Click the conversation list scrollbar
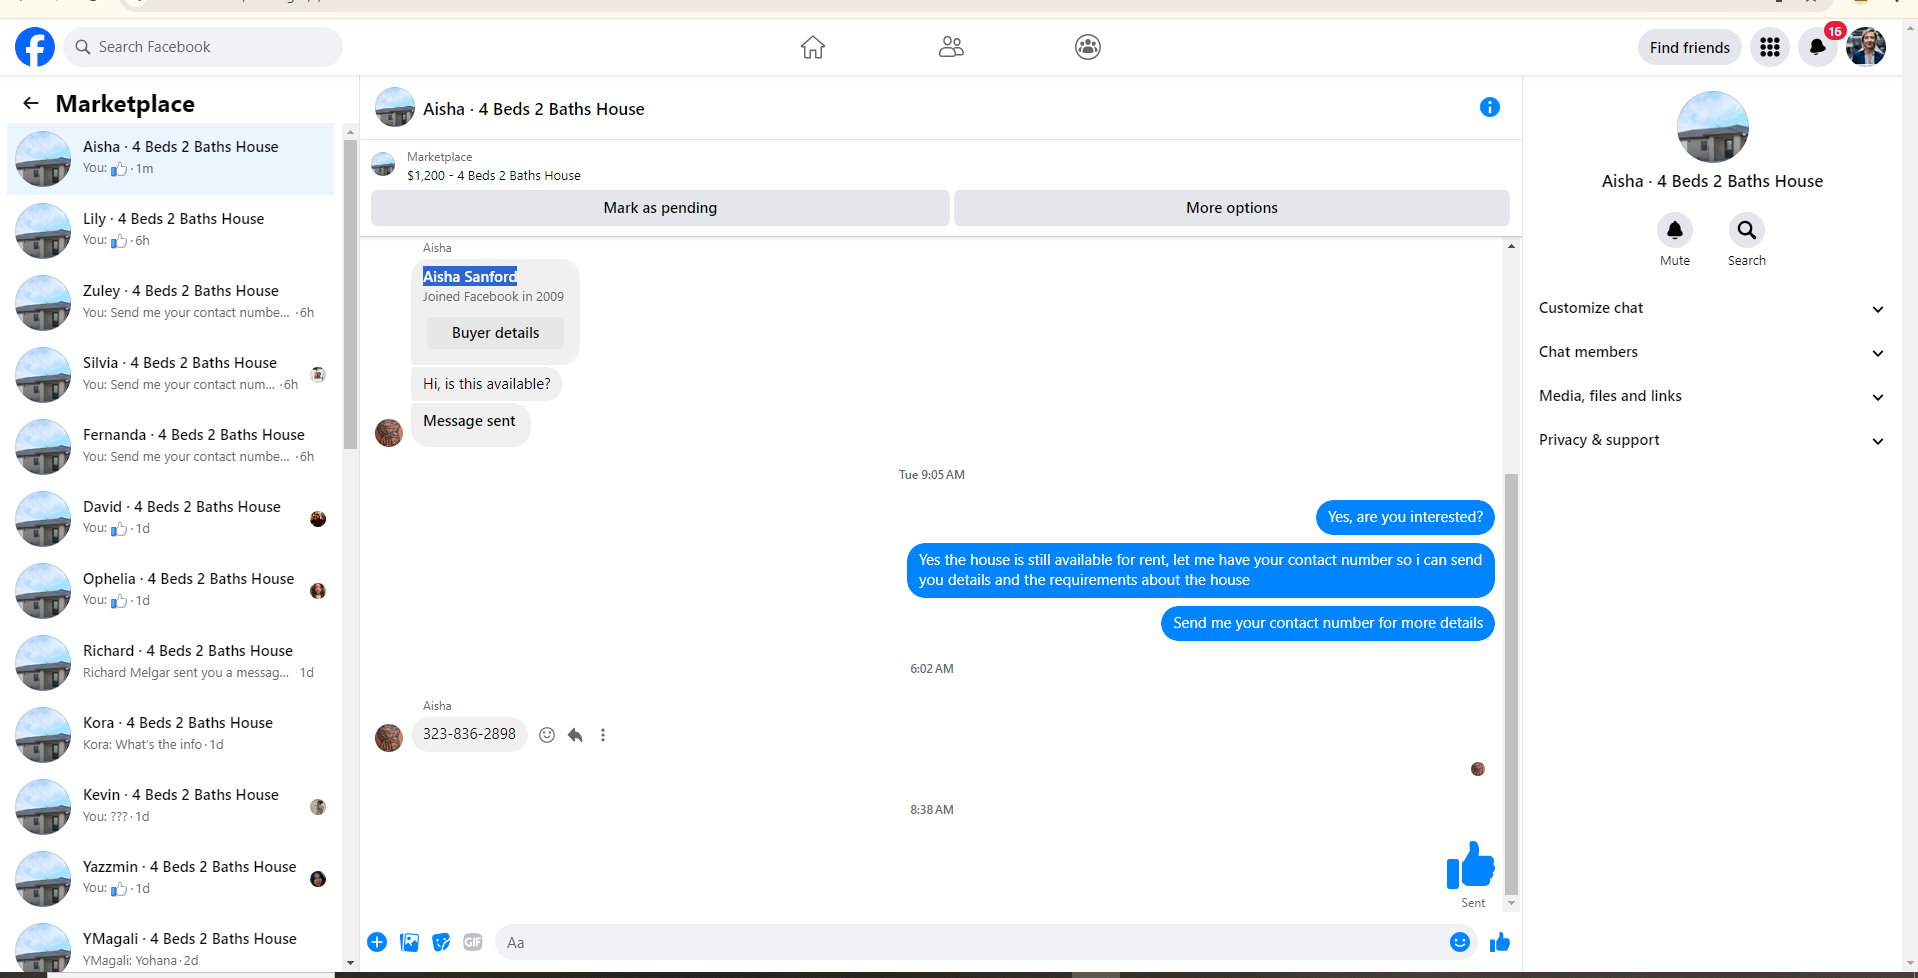This screenshot has width=1918, height=978. (350, 294)
